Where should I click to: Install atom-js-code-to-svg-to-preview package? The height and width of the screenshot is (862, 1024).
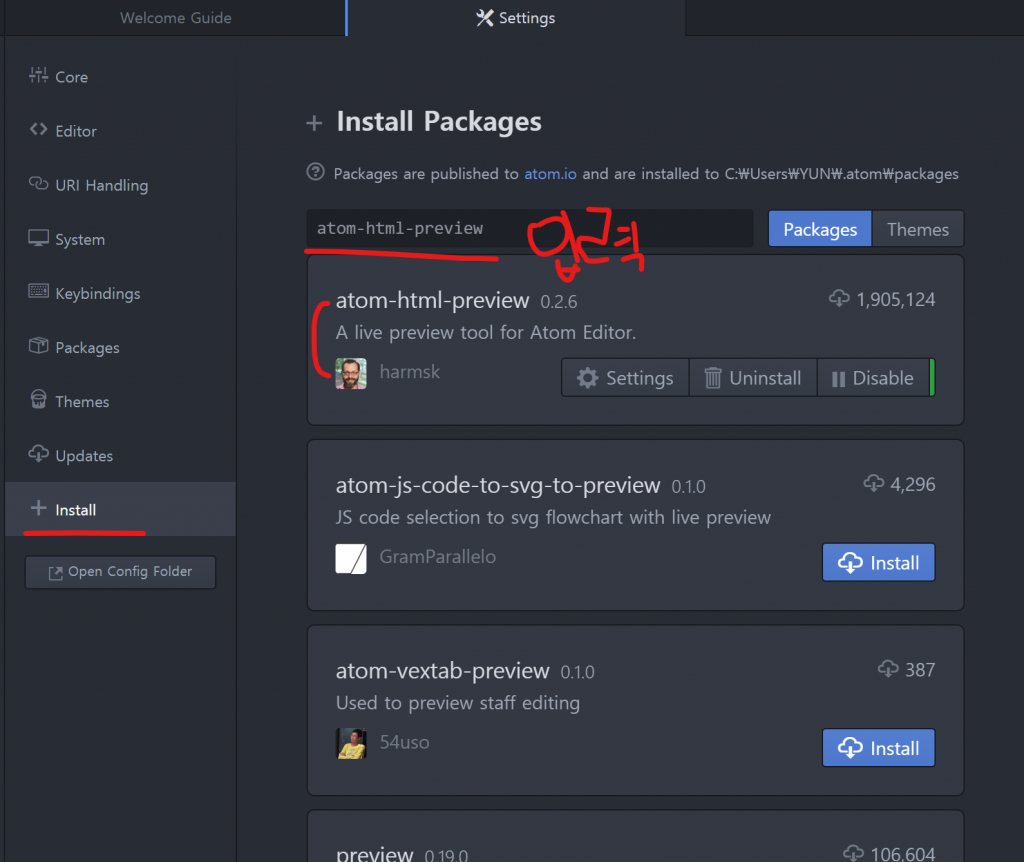[878, 562]
